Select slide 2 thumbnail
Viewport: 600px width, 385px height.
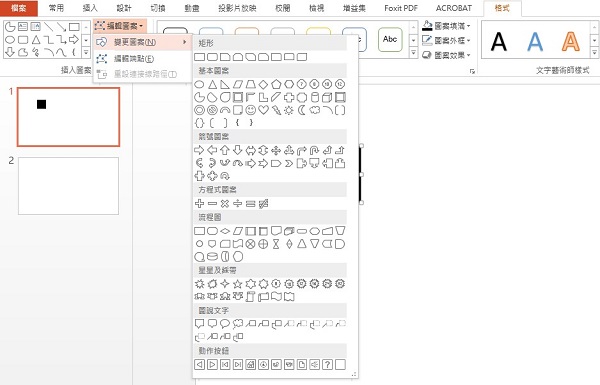[68, 186]
